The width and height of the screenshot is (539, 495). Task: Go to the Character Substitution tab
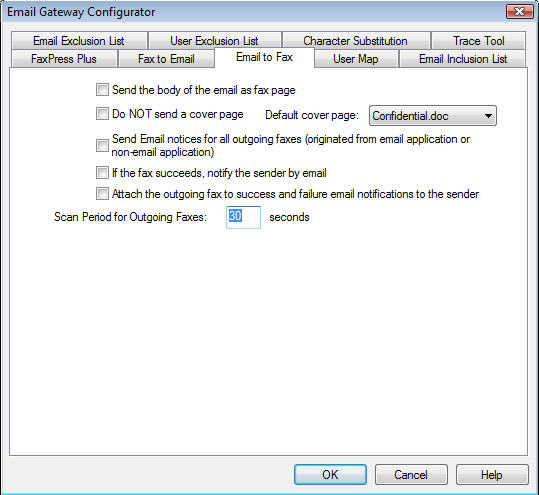pyautogui.click(x=356, y=41)
